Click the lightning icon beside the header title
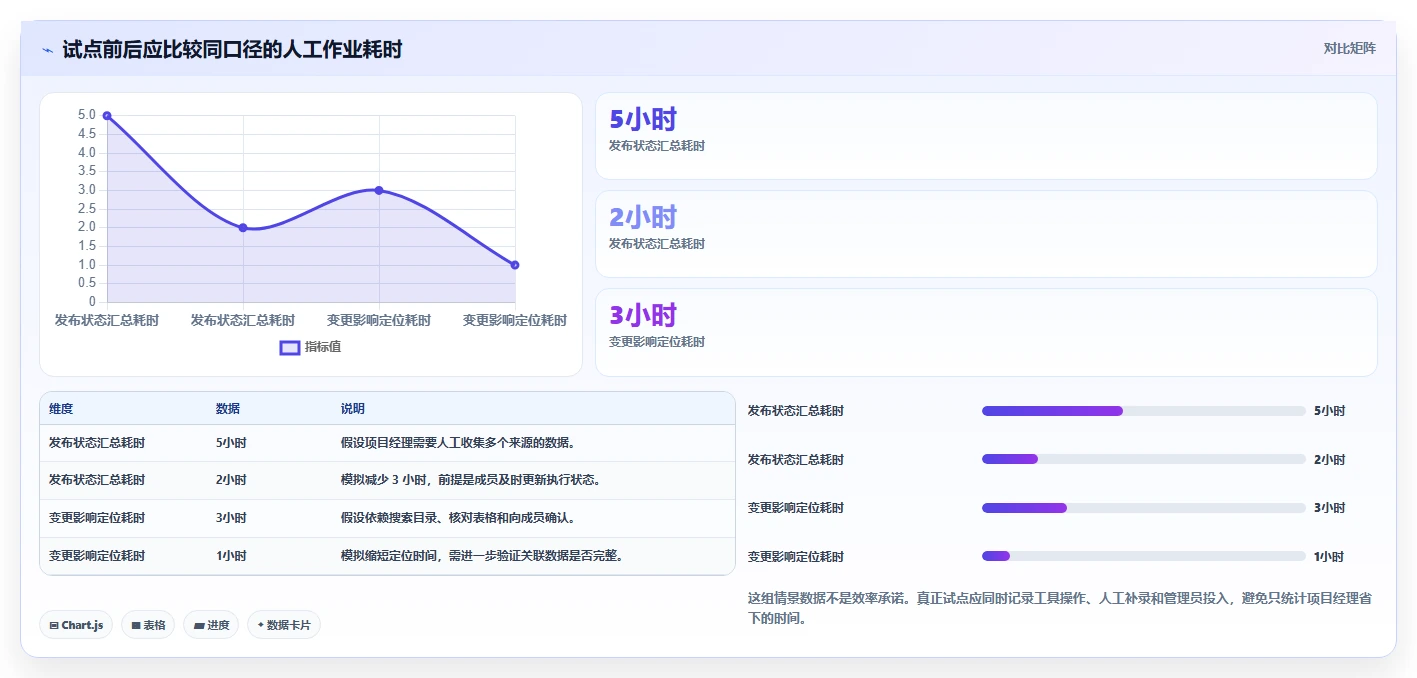1417x678 pixels. (x=47, y=50)
